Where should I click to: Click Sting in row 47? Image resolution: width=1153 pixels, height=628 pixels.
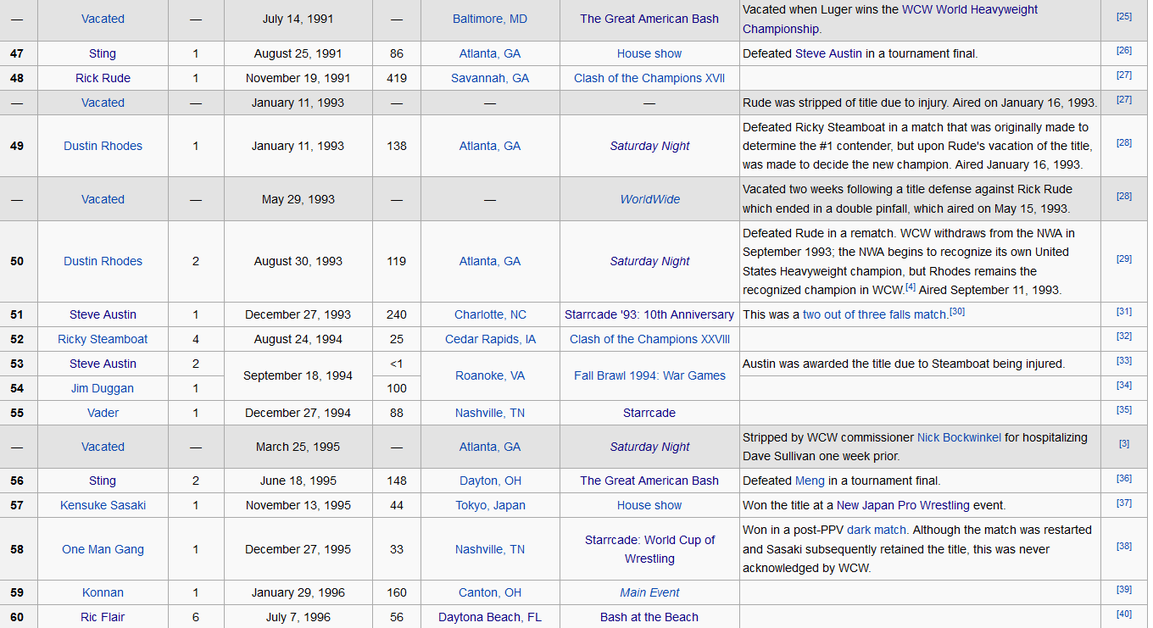point(102,54)
